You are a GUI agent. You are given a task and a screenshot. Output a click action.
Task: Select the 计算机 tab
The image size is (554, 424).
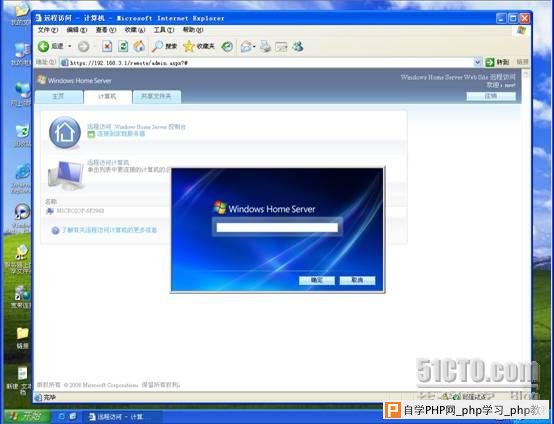[107, 97]
